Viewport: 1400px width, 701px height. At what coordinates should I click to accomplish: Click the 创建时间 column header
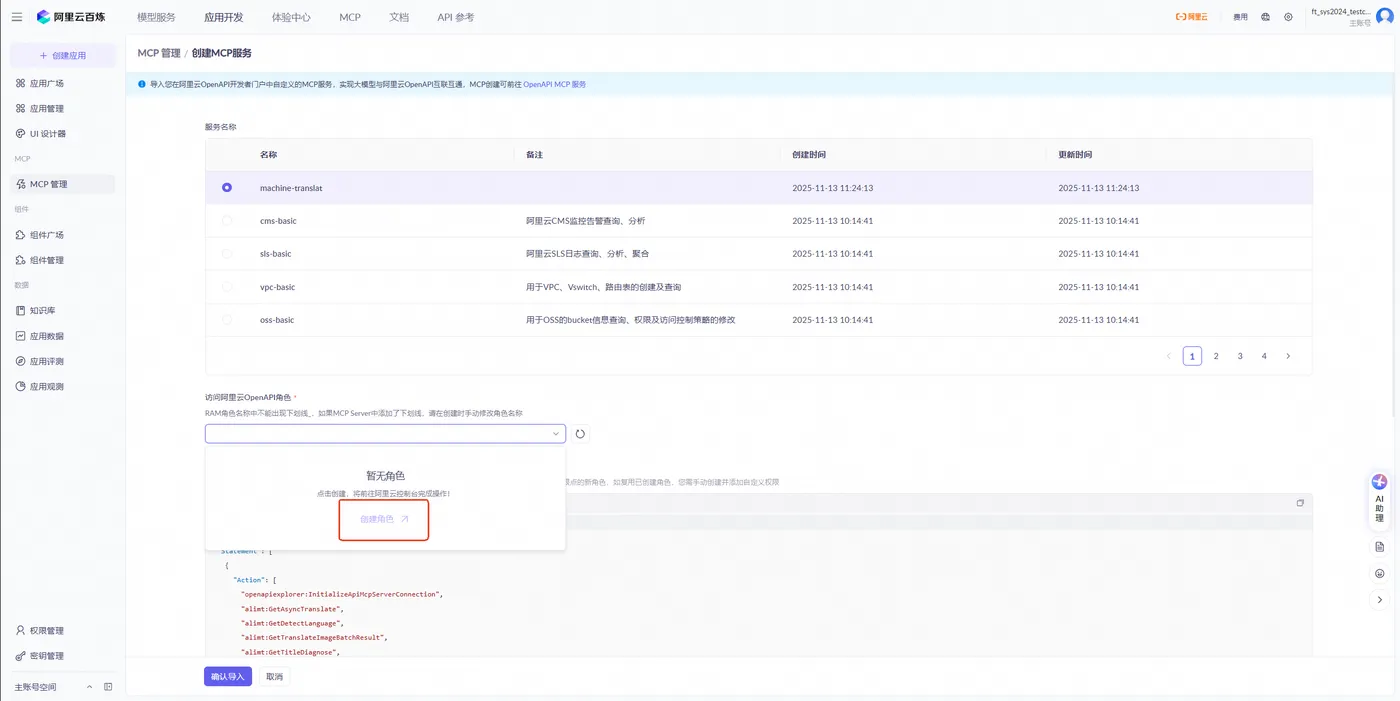[809, 155]
